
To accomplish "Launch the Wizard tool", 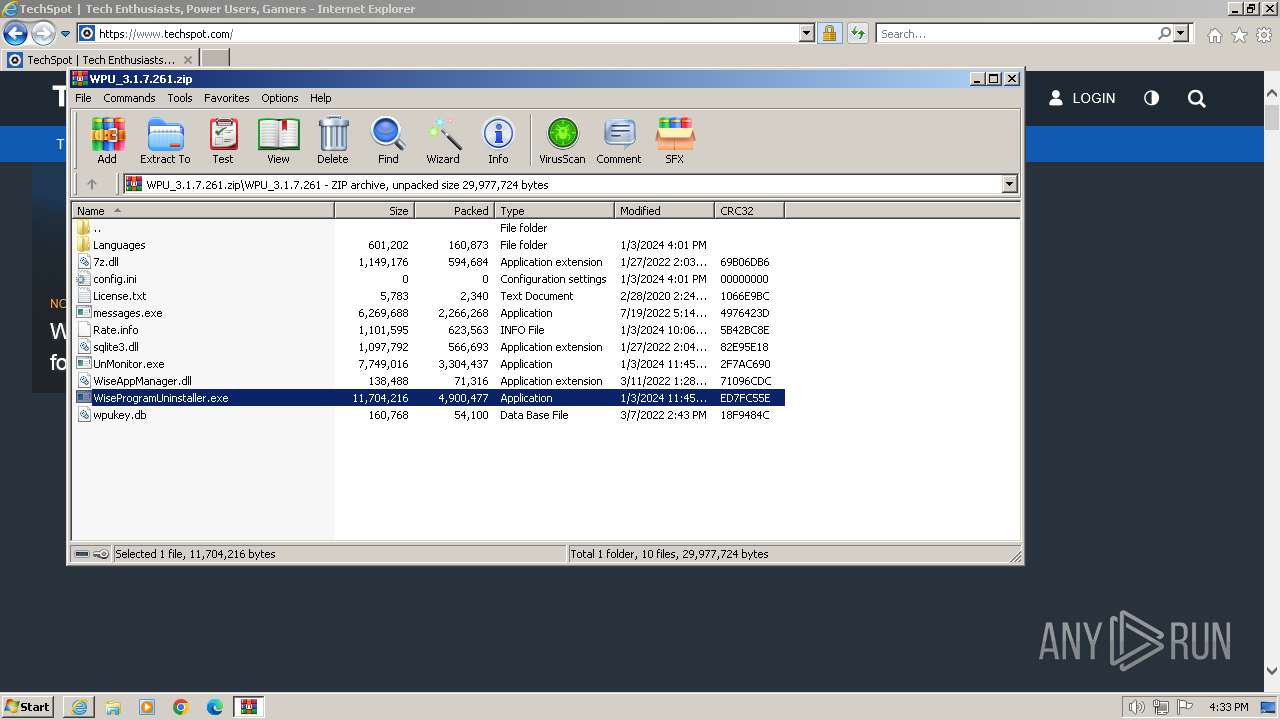I will point(443,140).
